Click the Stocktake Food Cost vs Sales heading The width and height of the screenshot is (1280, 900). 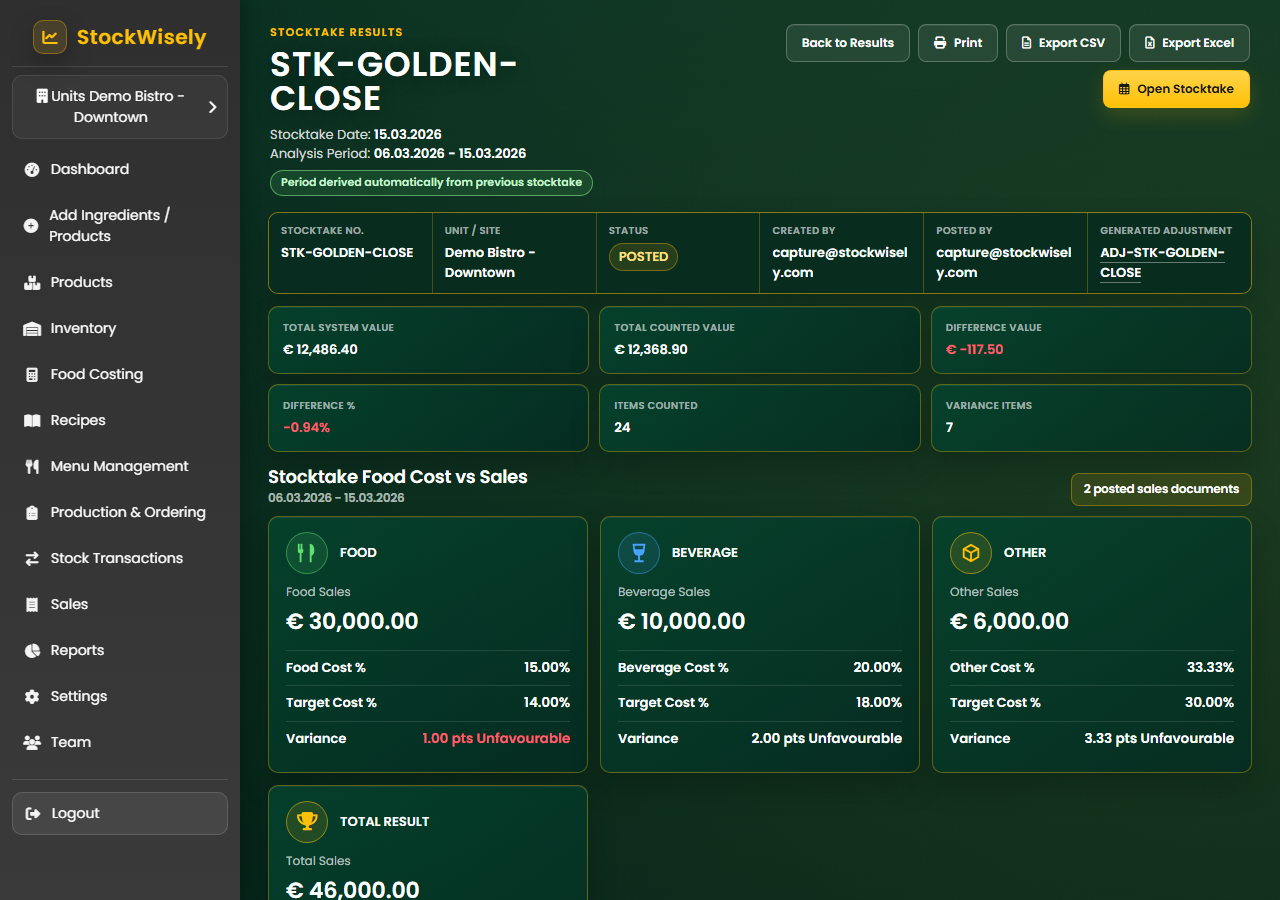click(398, 477)
